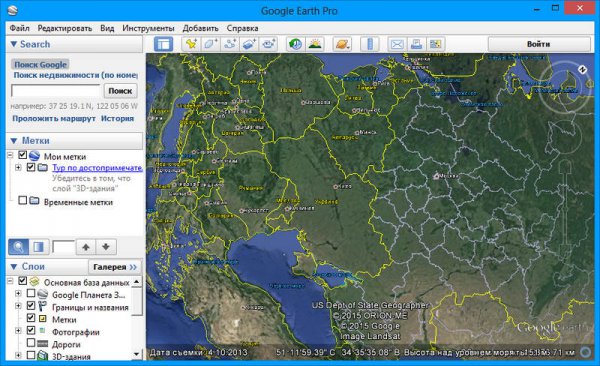The height and width of the screenshot is (366, 600).
Task: Check the Временные метки checkbox
Action: [23, 200]
